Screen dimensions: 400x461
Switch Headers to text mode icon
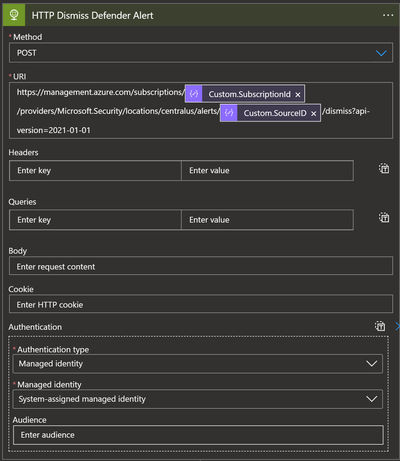point(384,168)
